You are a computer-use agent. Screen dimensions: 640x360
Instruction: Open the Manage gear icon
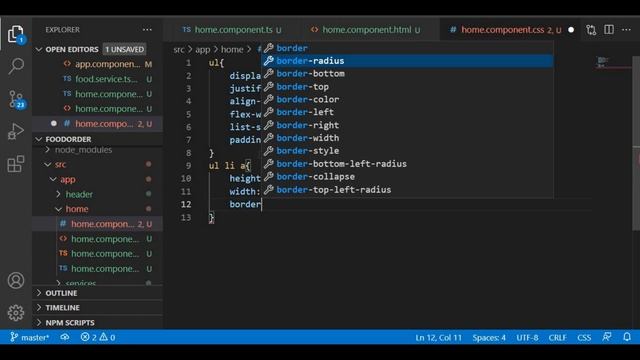(16, 313)
